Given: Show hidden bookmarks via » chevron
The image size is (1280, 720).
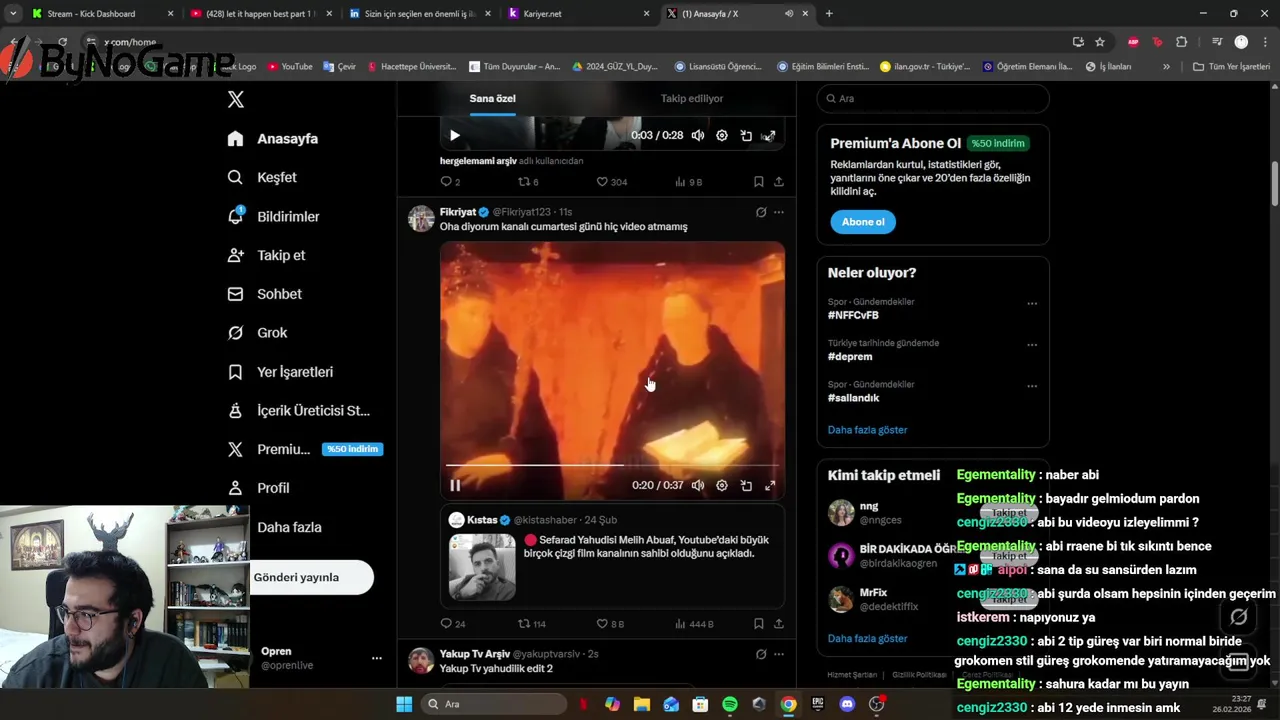Looking at the screenshot, I should (1166, 67).
